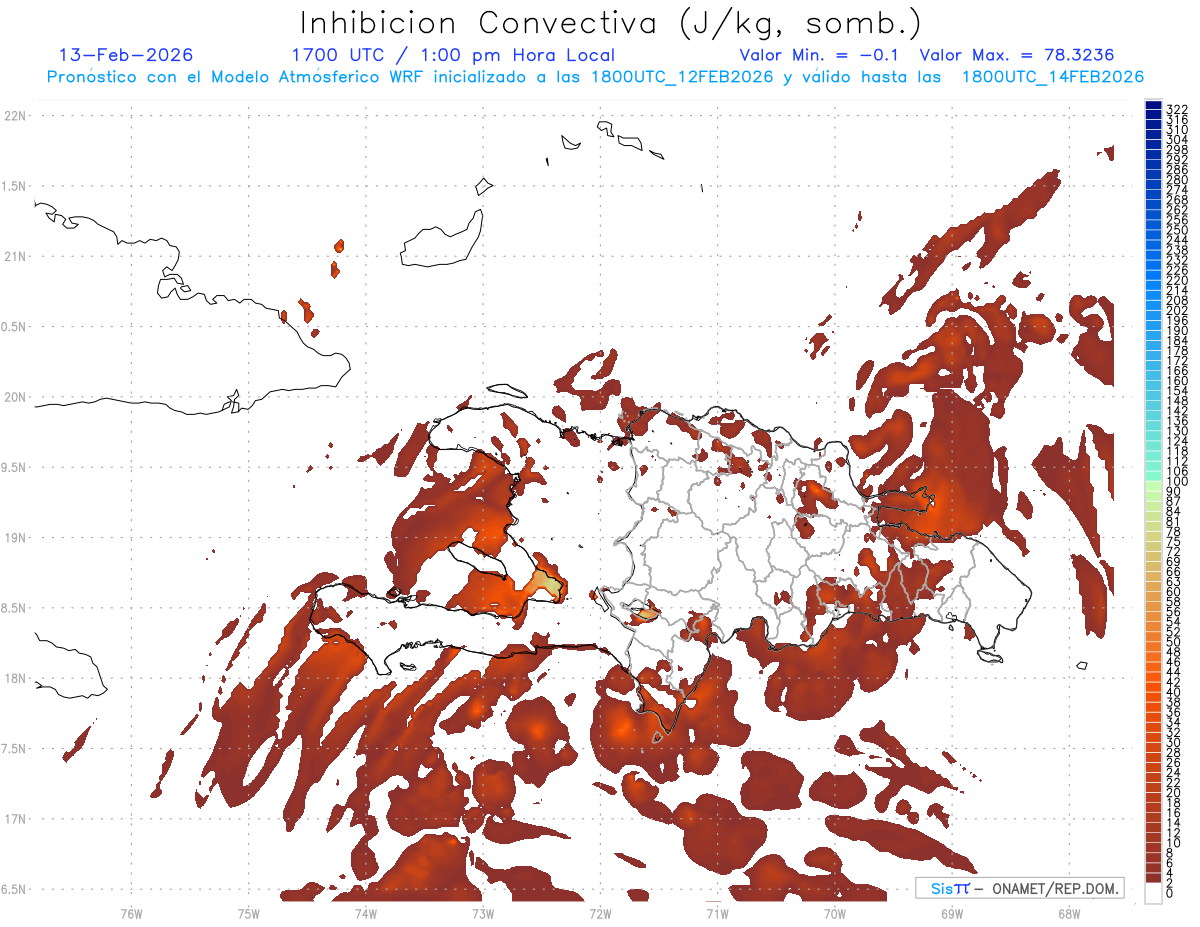This screenshot has height=927, width=1200.
Task: Click the '6.5N' latitude label
Action: click(x=14, y=890)
